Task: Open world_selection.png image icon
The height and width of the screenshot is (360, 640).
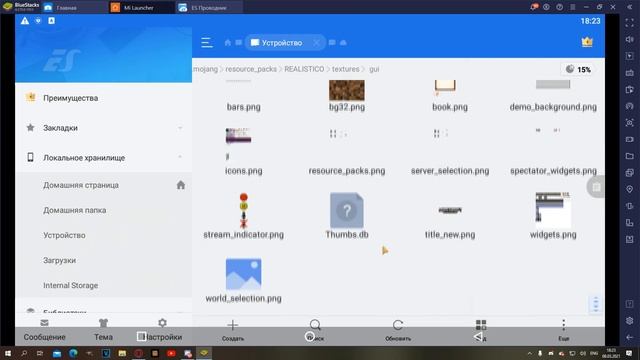Action: tap(244, 274)
